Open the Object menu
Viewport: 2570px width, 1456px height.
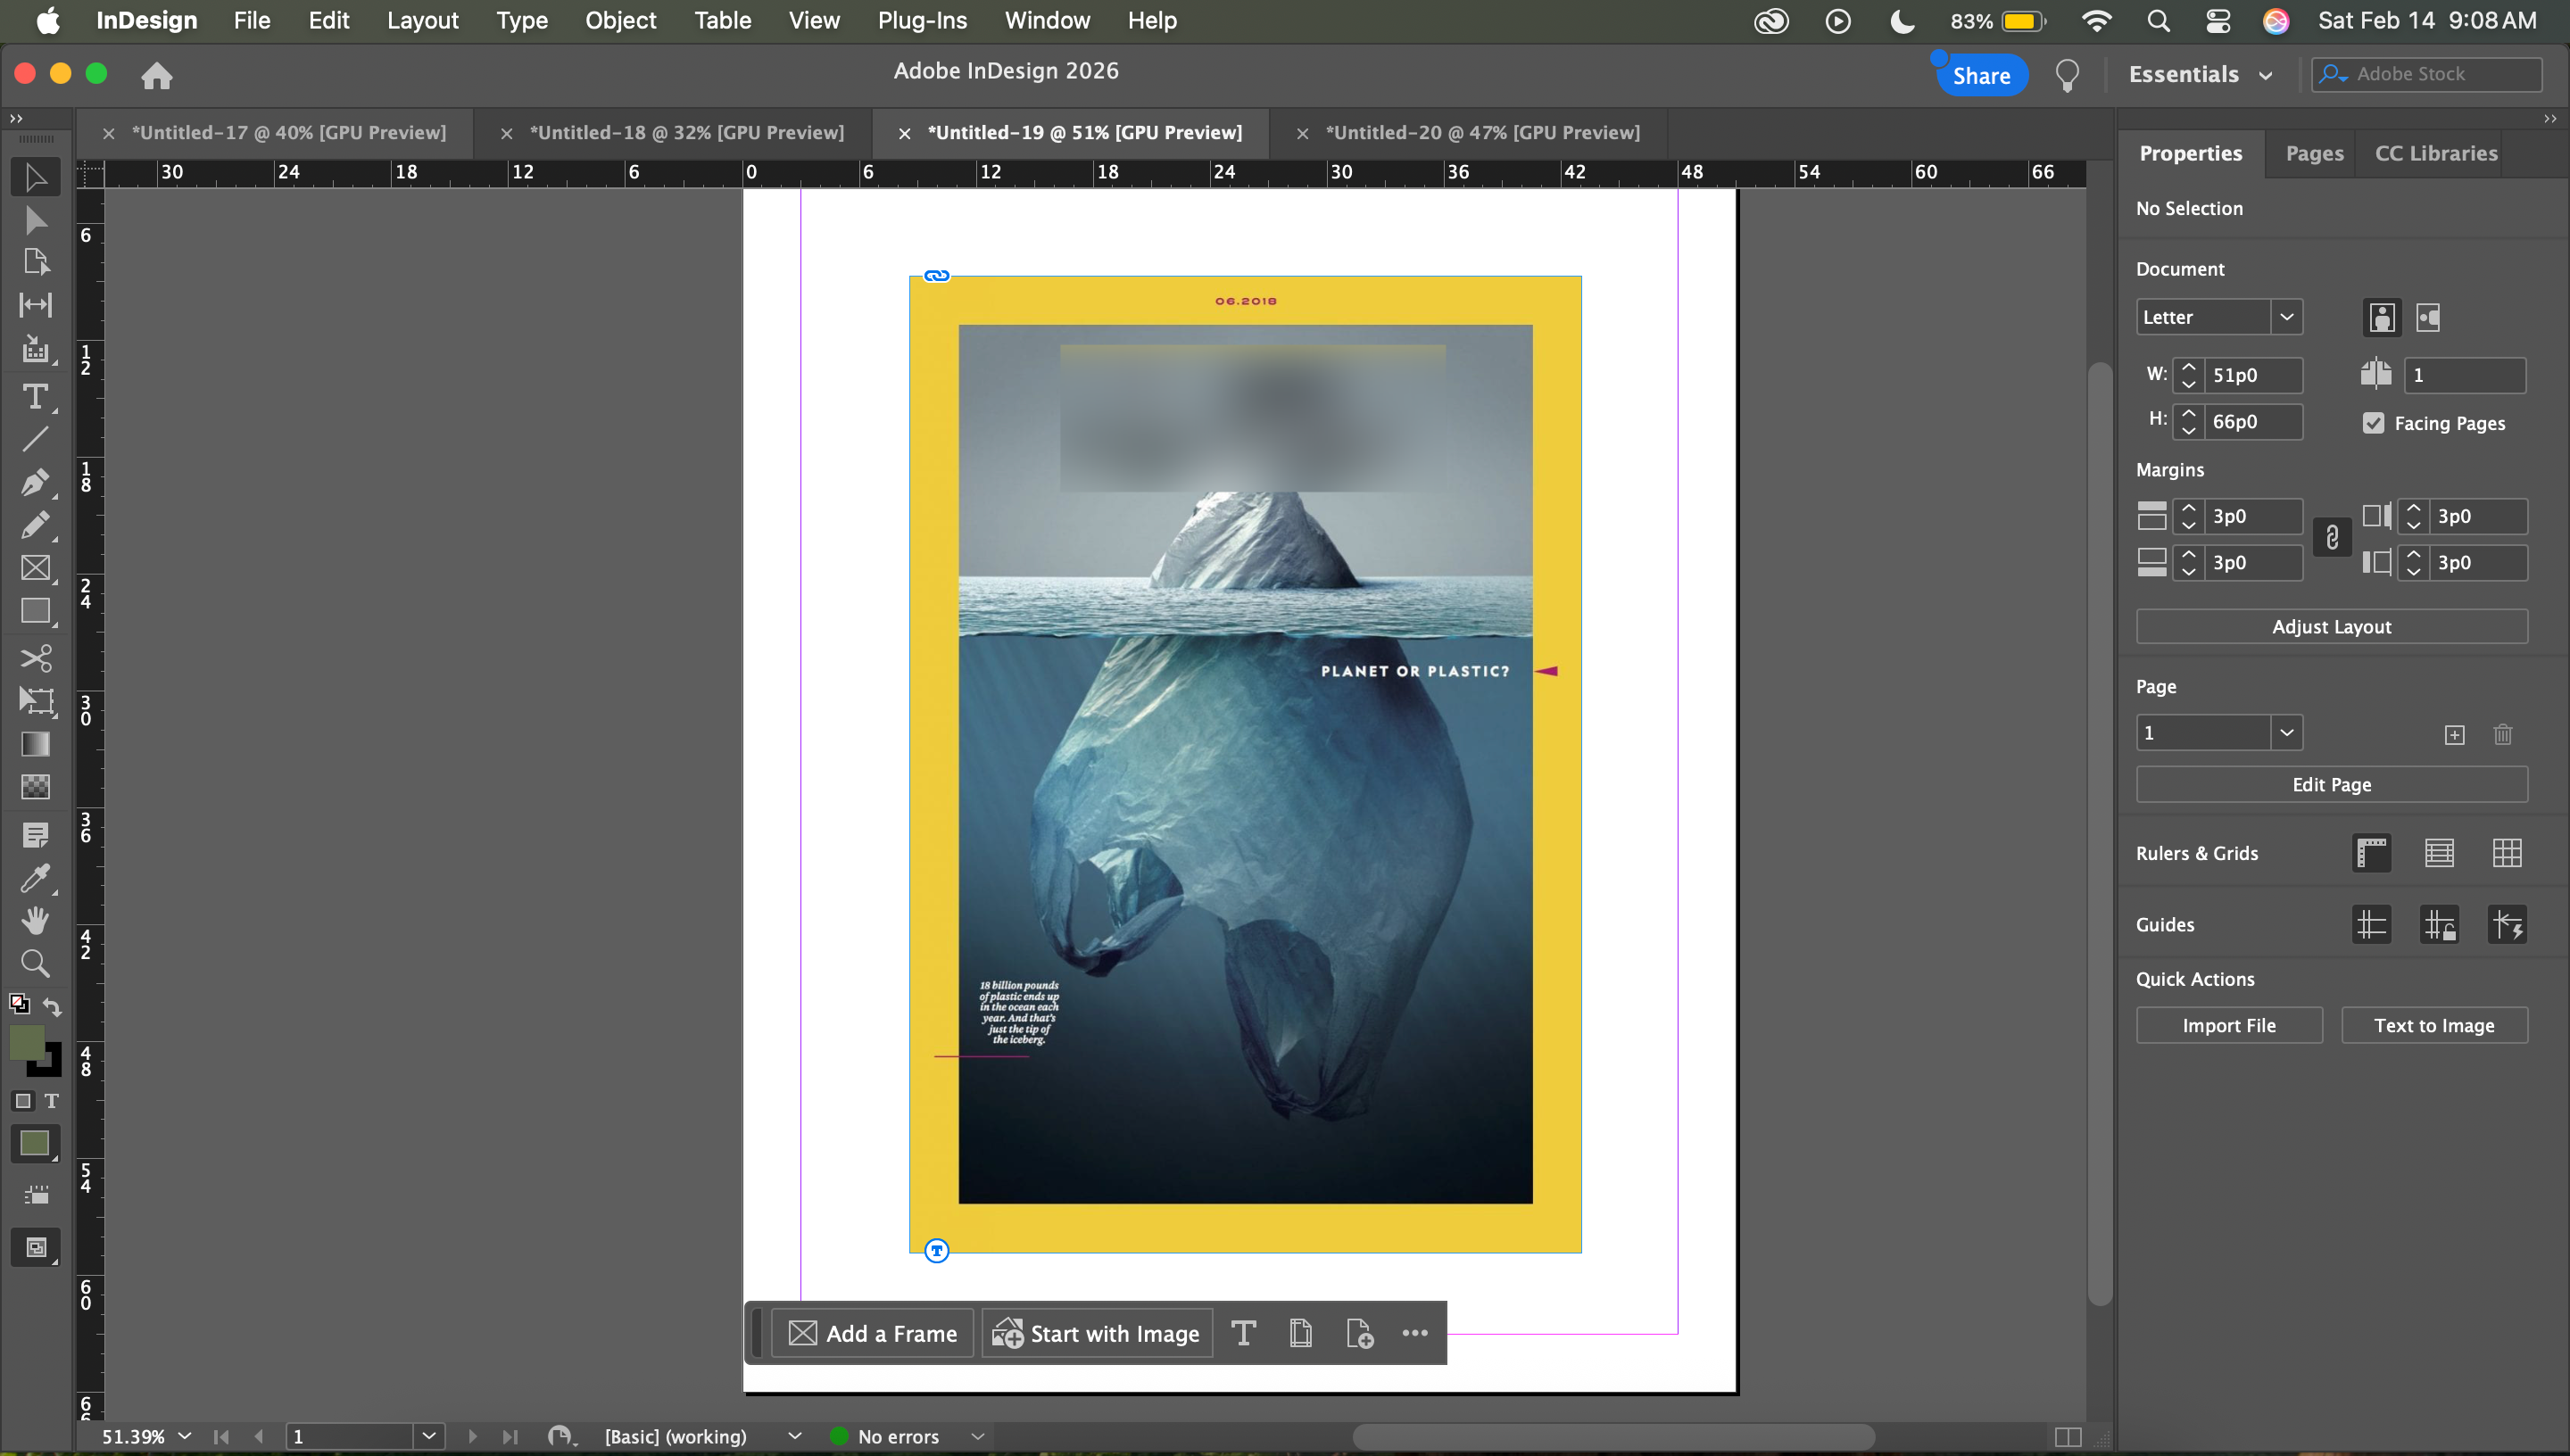point(620,20)
